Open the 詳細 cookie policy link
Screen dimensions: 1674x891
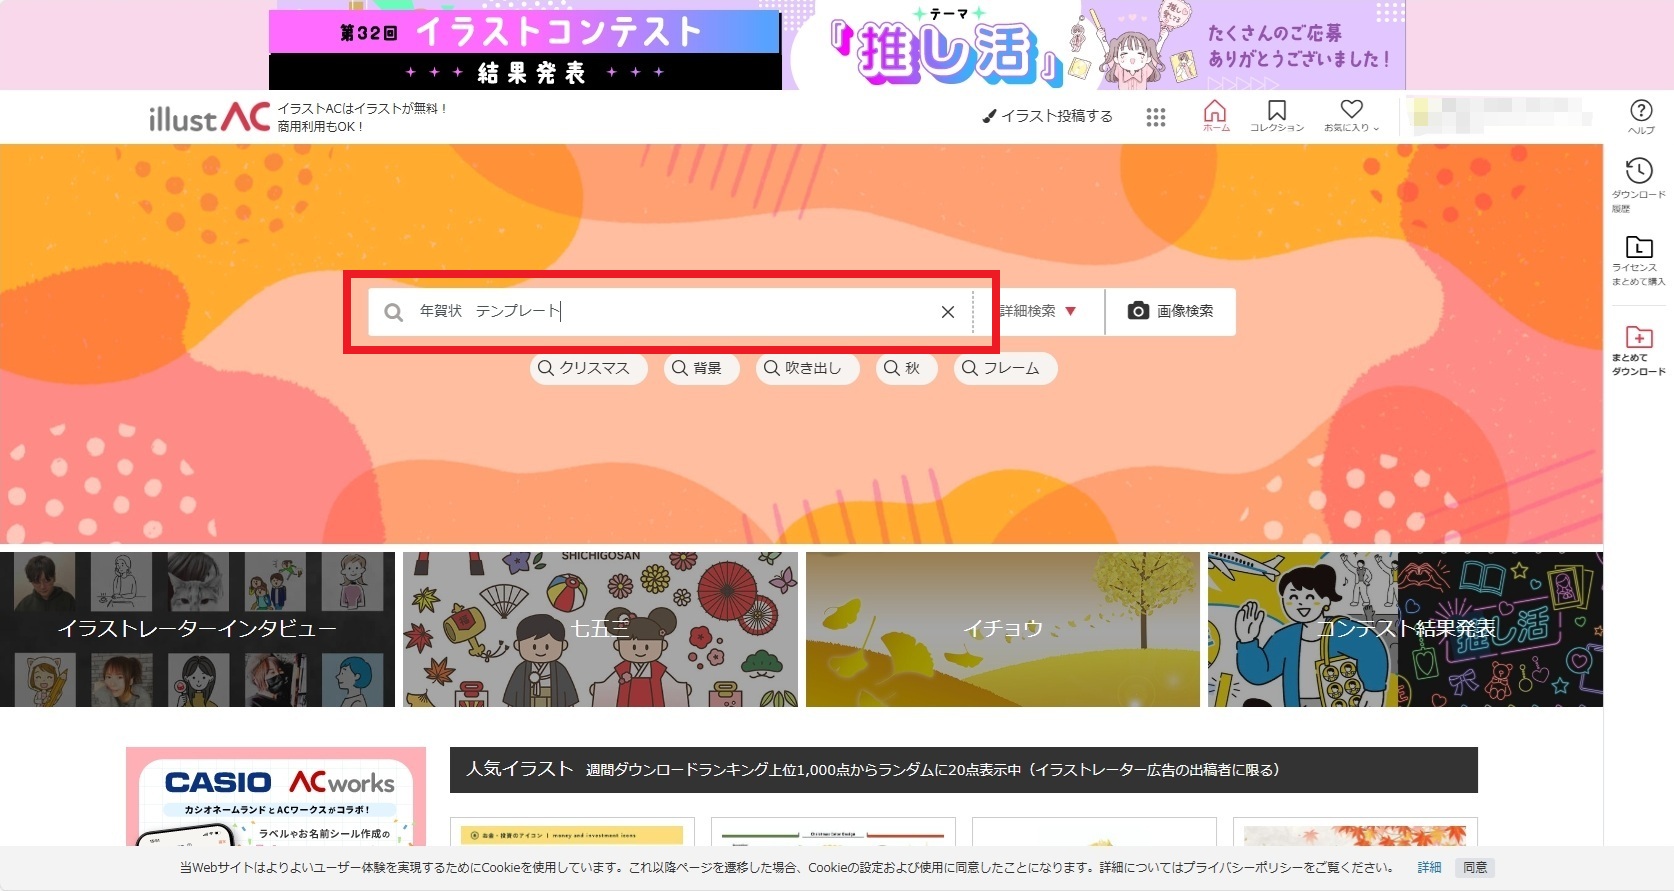[x=1429, y=867]
